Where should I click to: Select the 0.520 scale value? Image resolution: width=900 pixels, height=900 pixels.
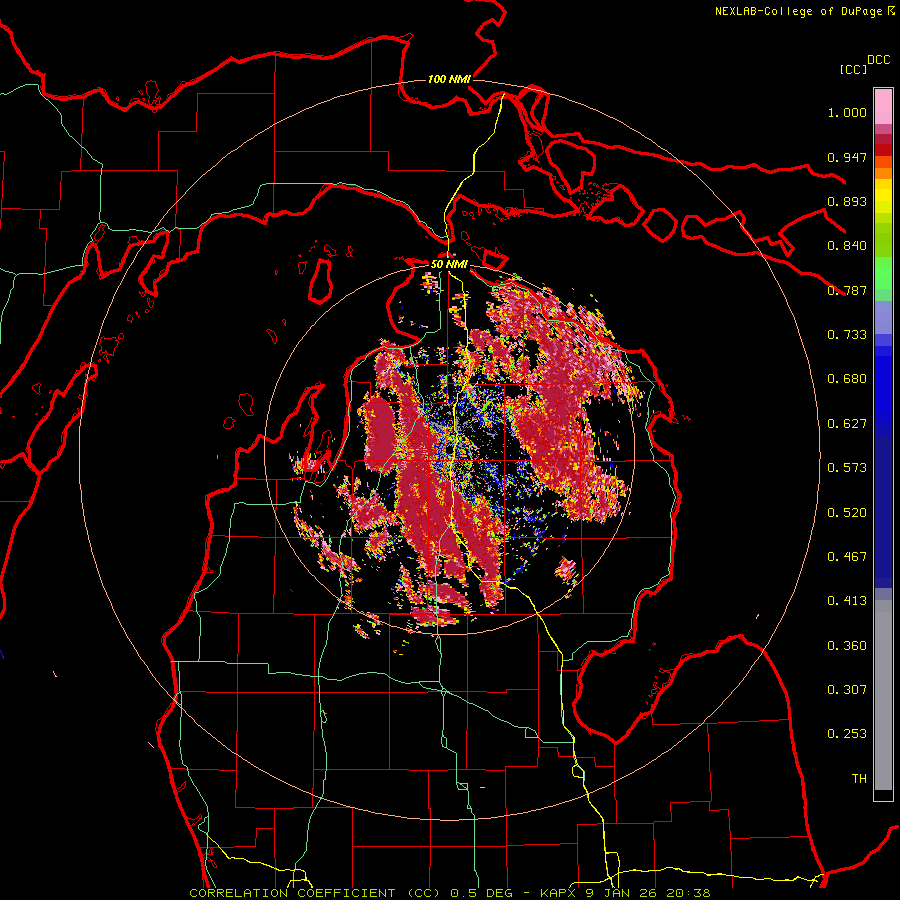pyautogui.click(x=847, y=513)
